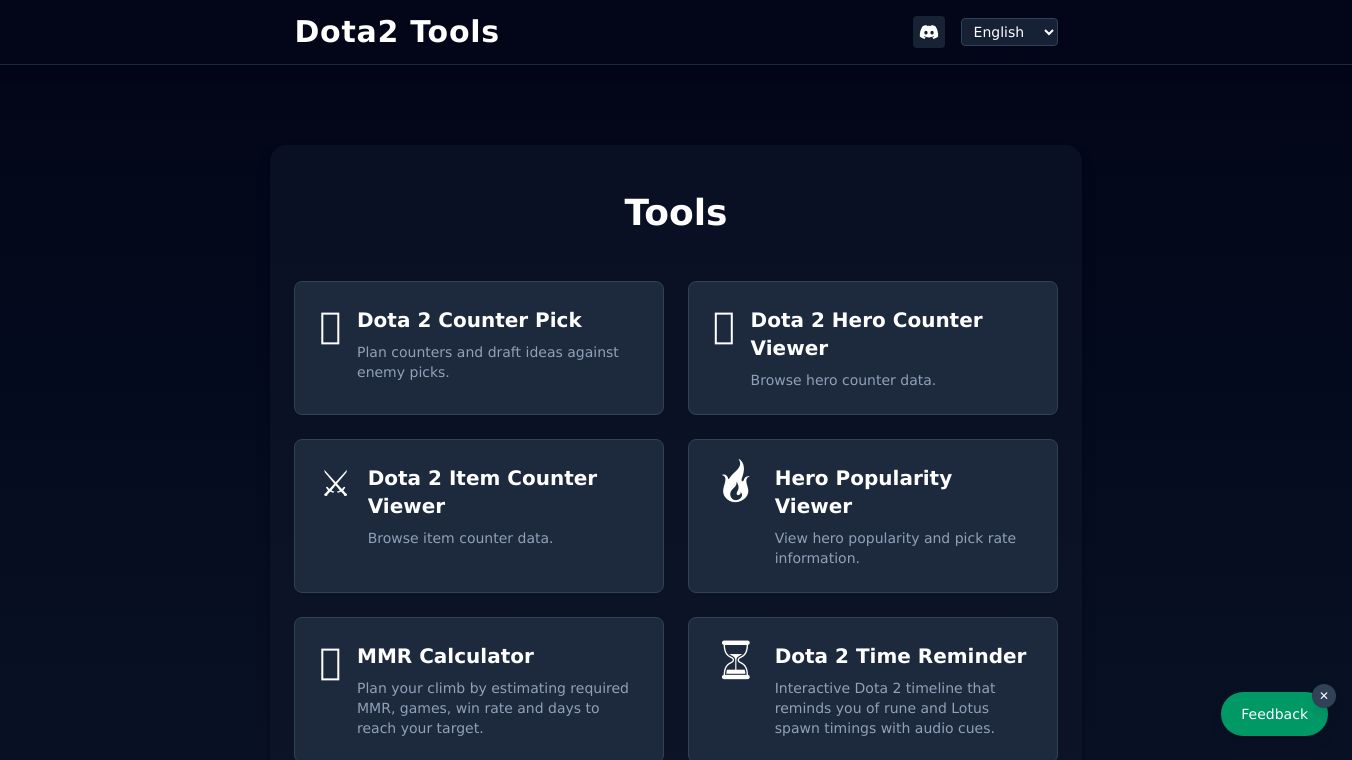Click the Counter Pick card mobile icon
The width and height of the screenshot is (1352, 760).
(330, 328)
